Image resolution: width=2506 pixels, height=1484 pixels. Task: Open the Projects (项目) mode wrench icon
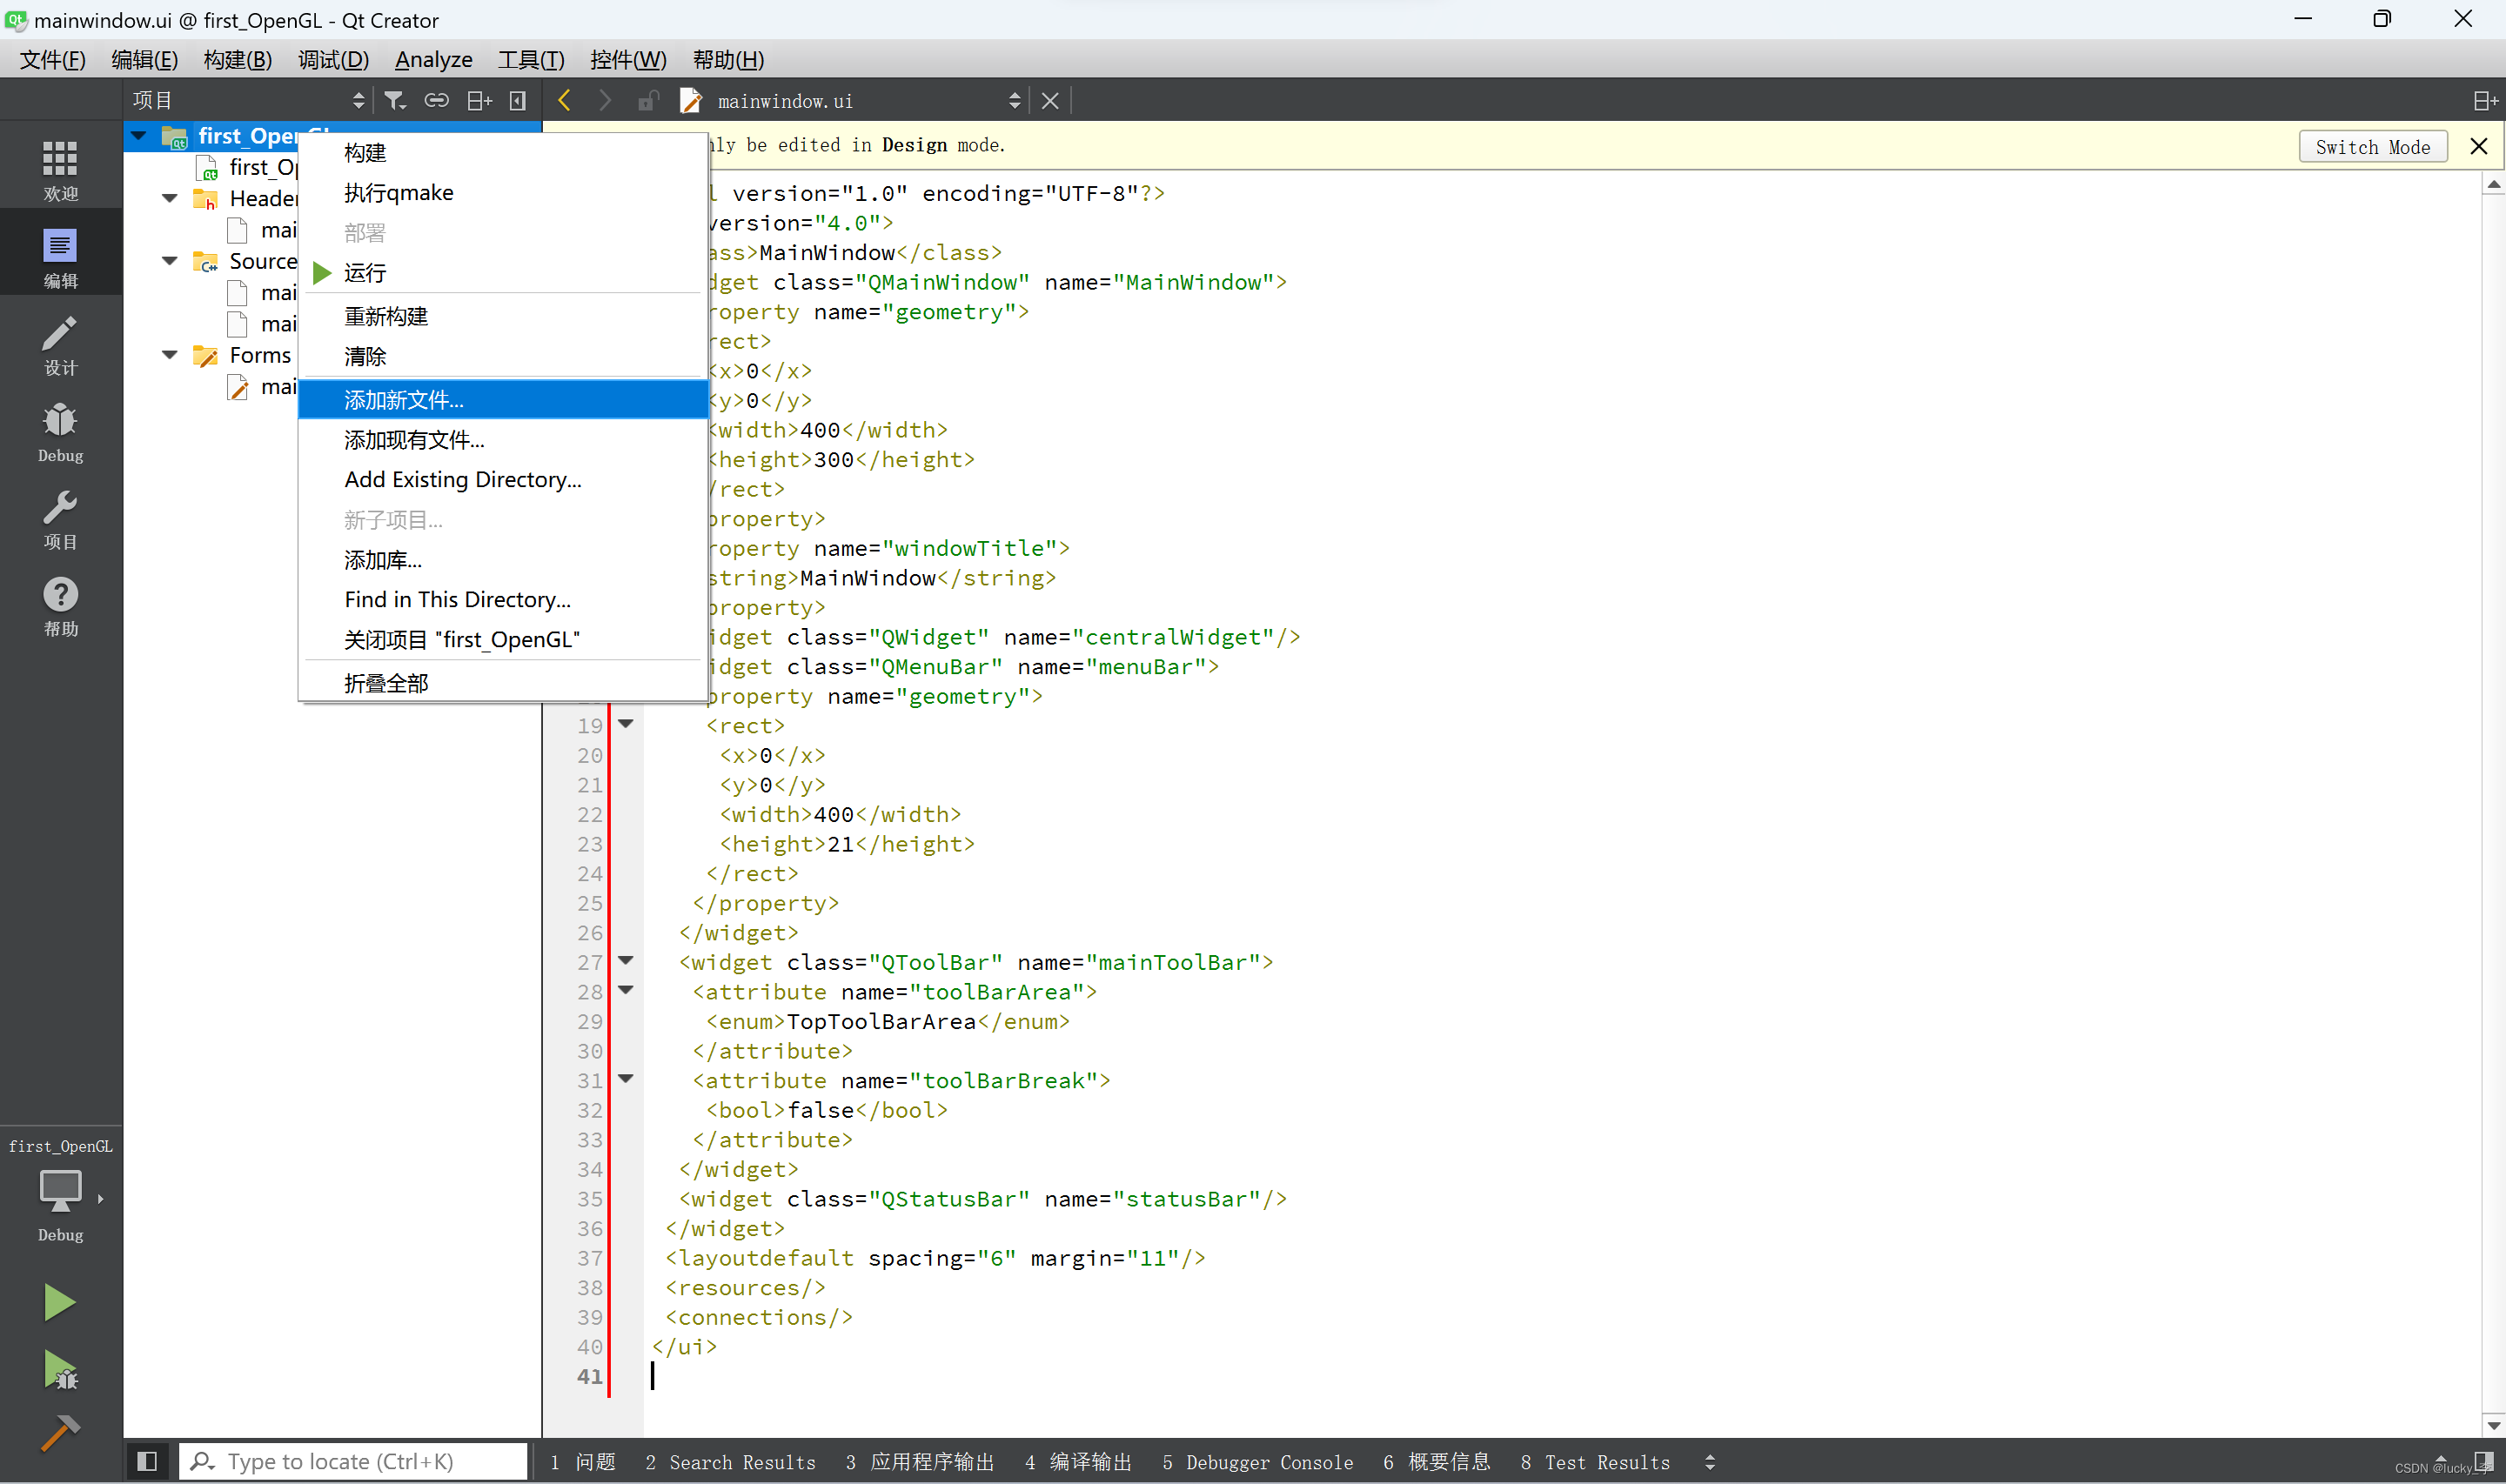tap(60, 519)
